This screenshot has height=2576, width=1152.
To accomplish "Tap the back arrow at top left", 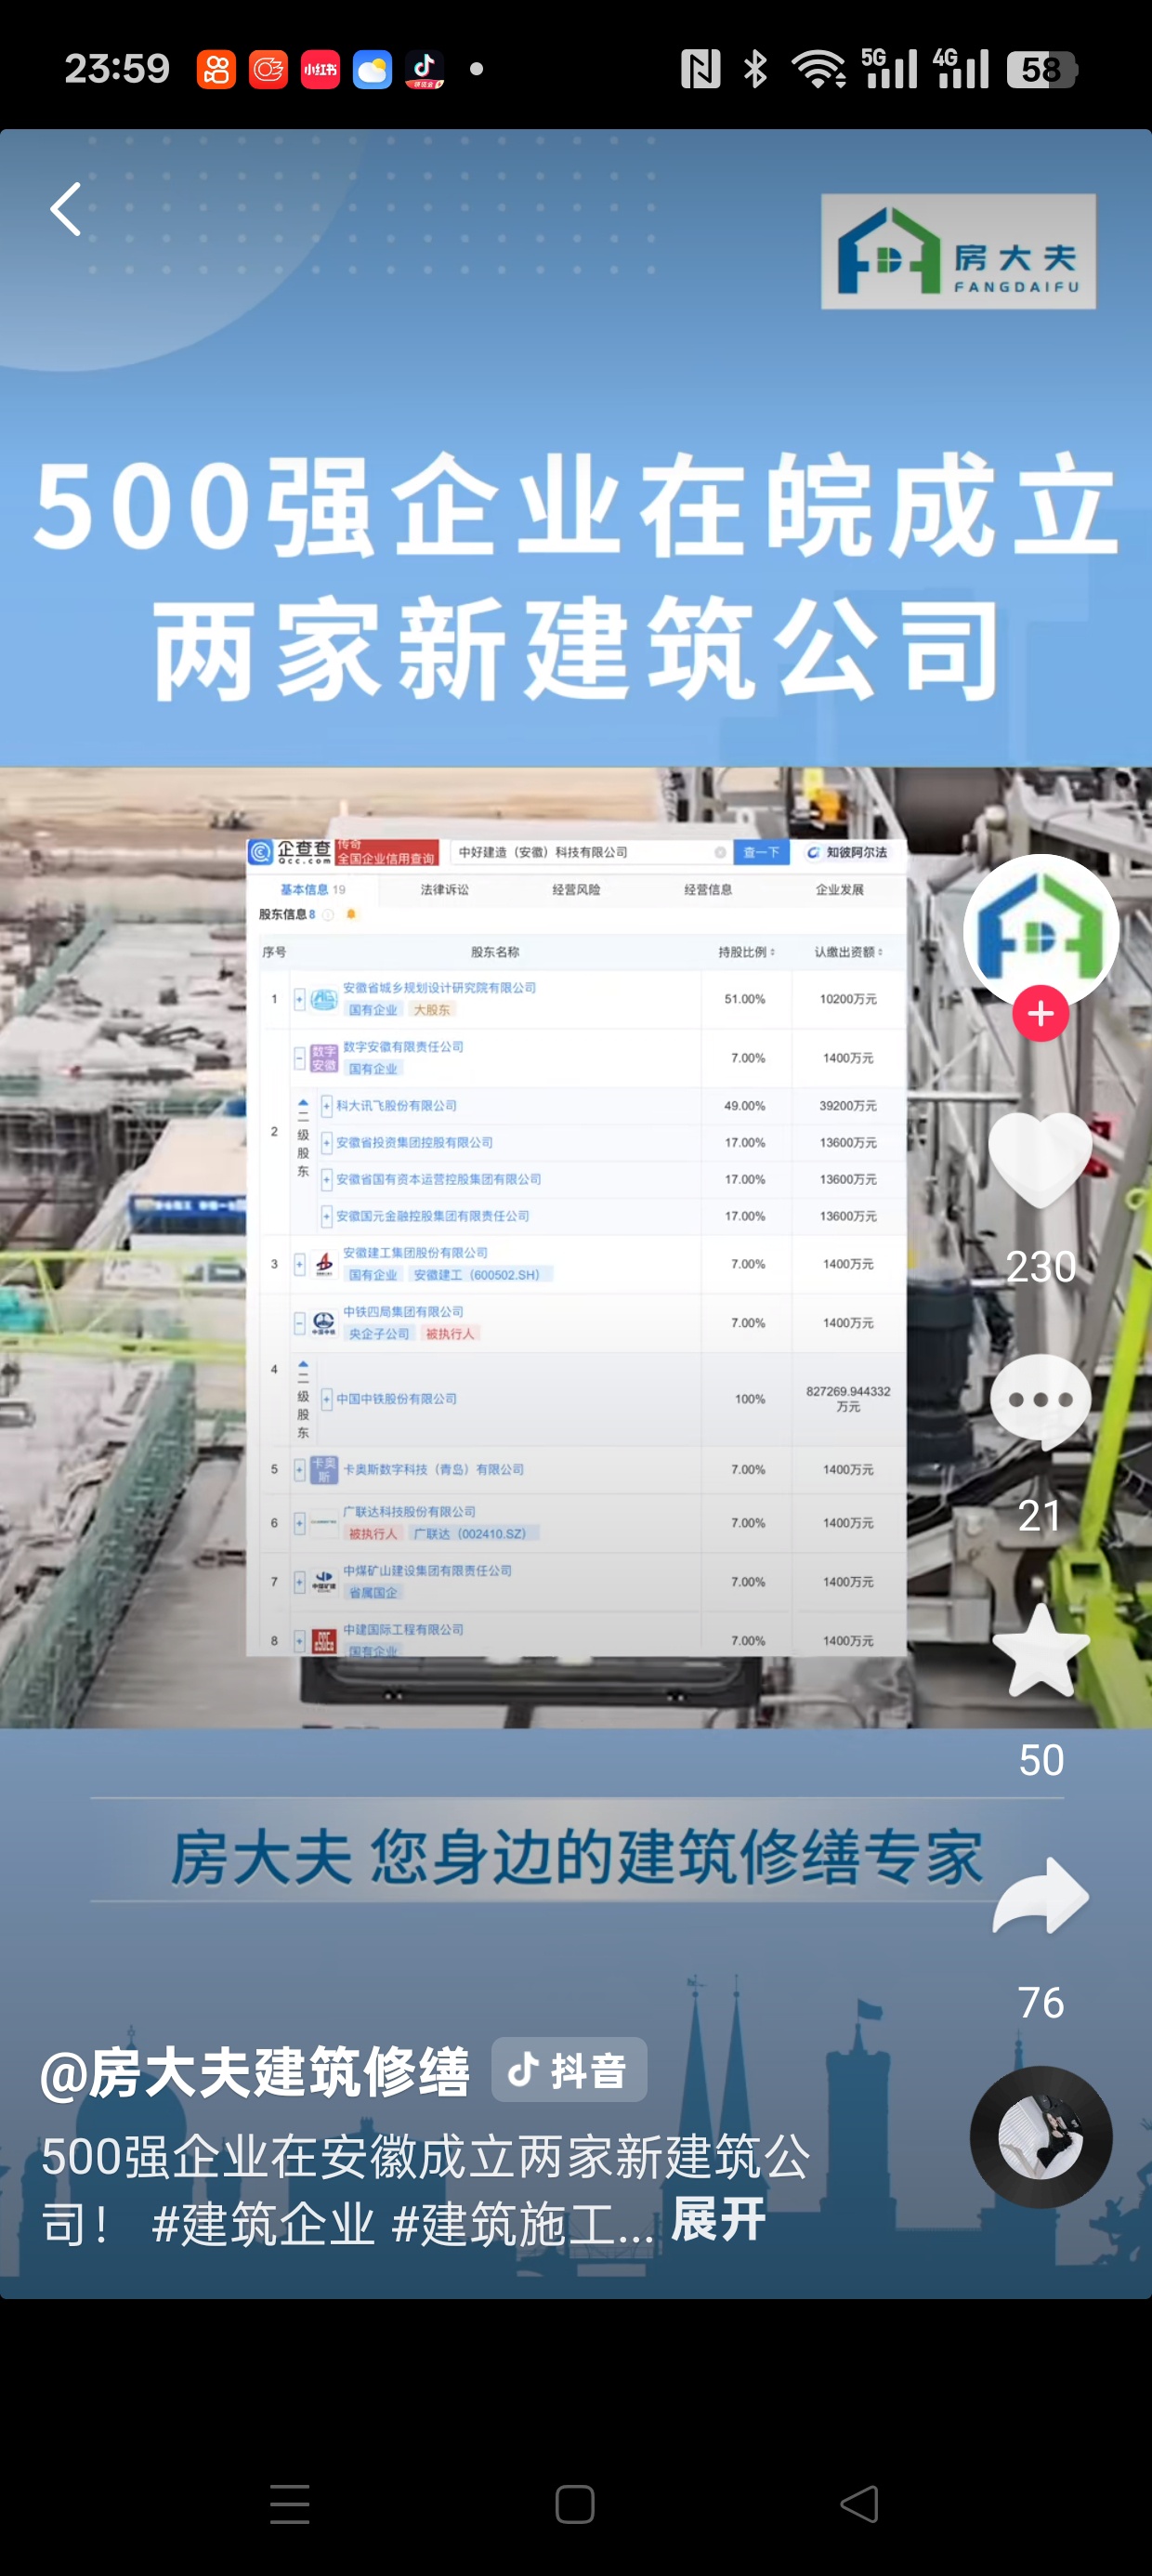I will [66, 209].
